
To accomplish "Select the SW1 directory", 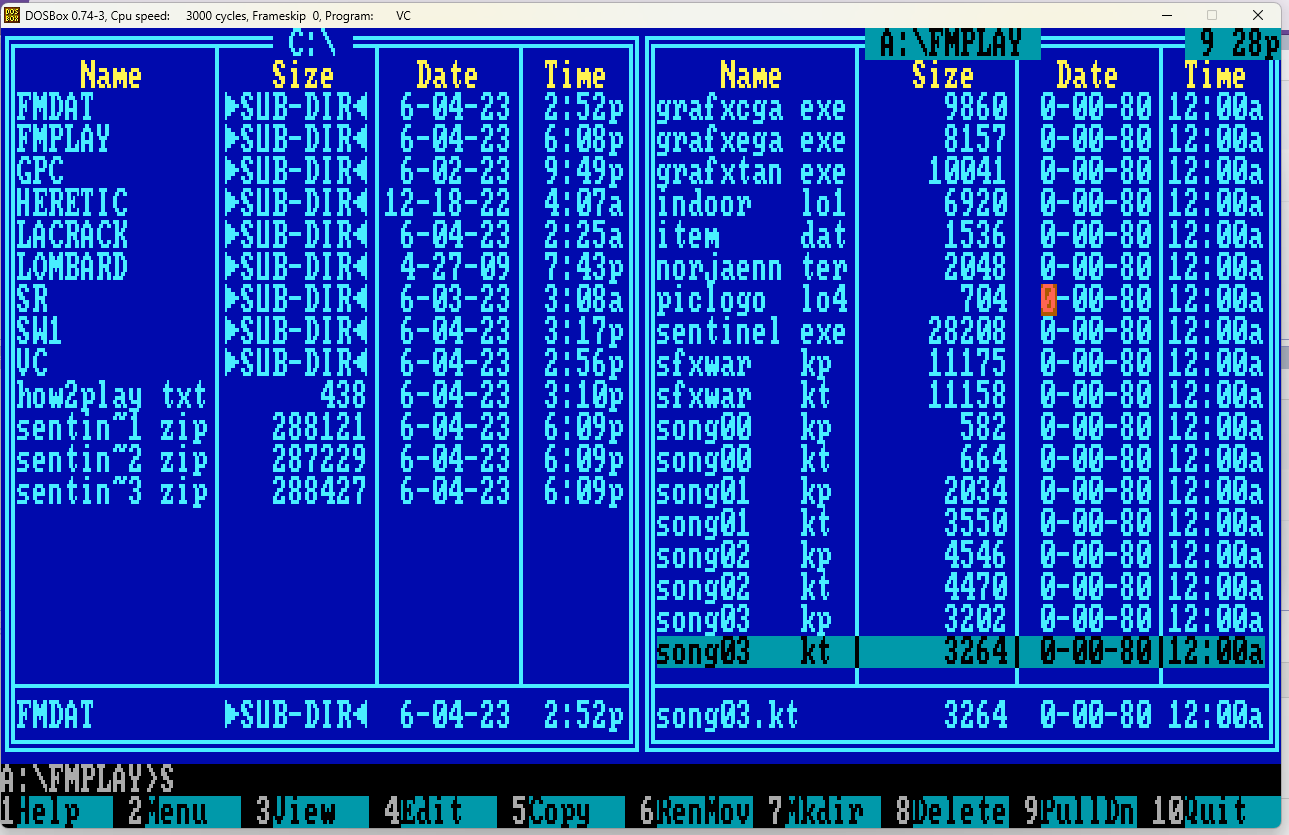I will coord(320,331).
